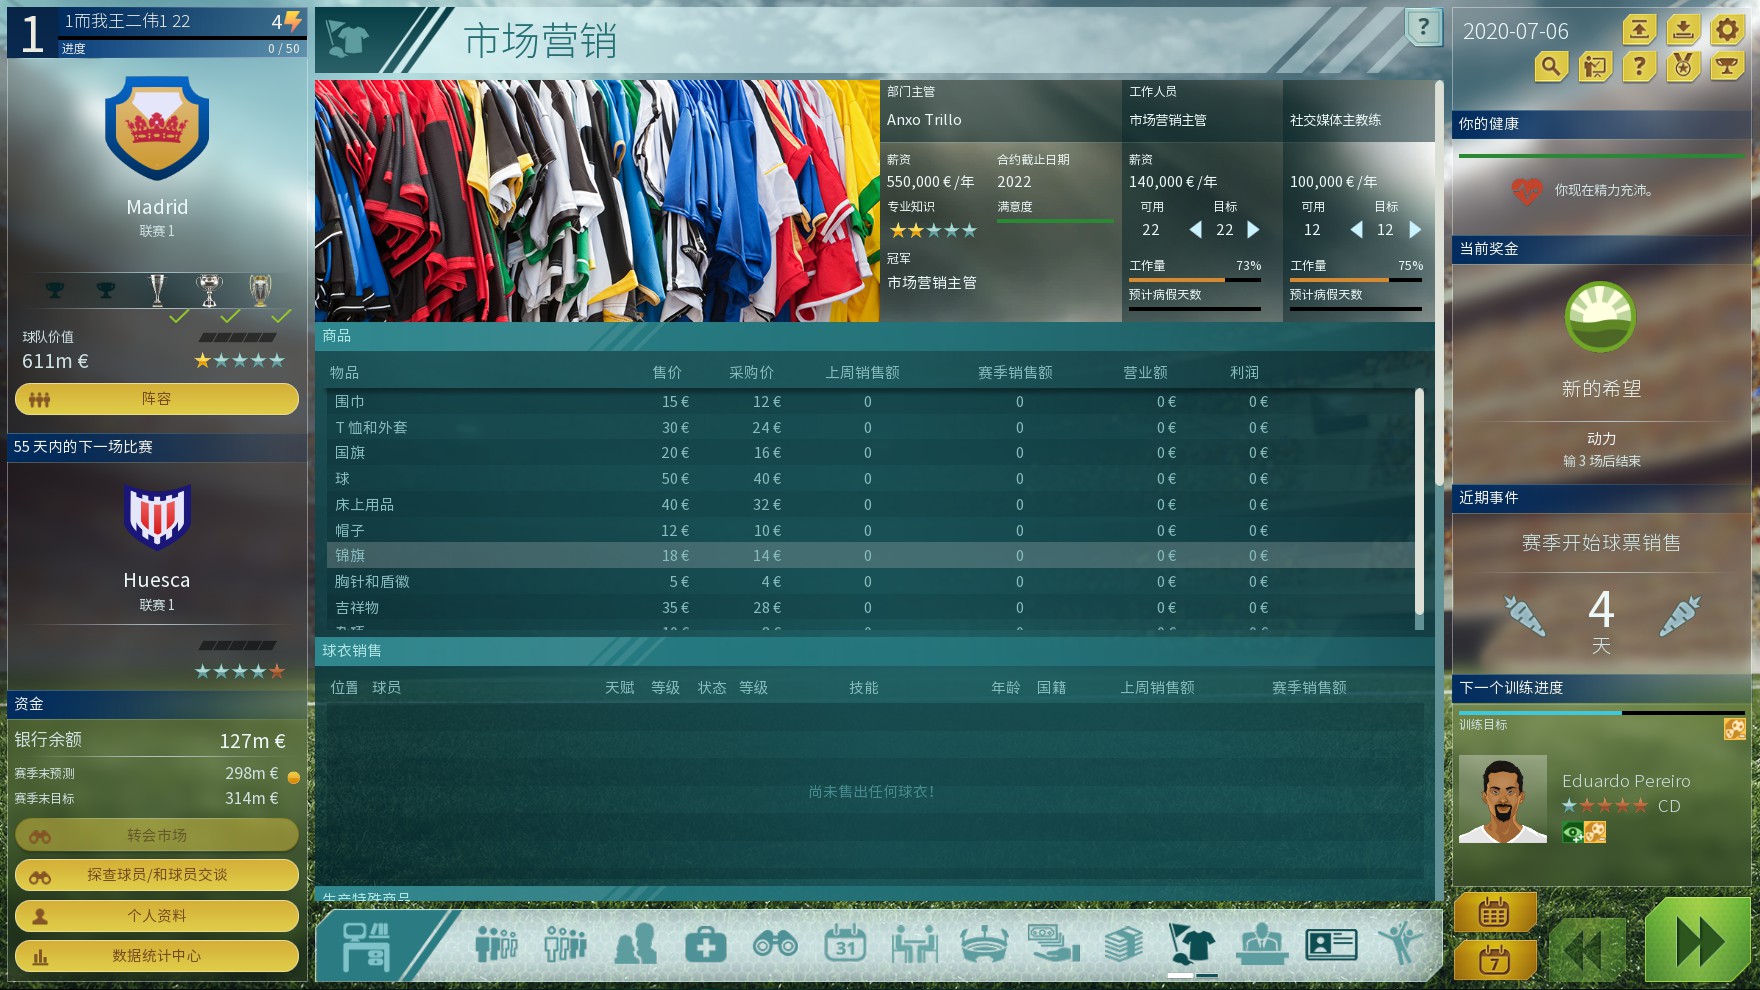The image size is (1760, 990).
Task: Increase 市场营销主管 staff target
Action: click(1253, 230)
